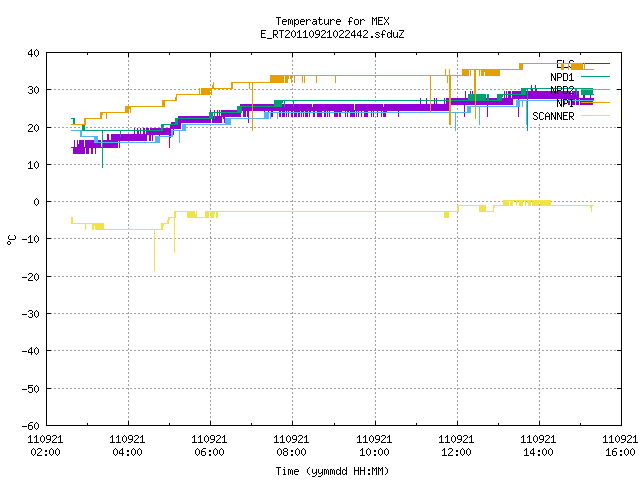This screenshot has height=480, width=640.
Task: Click the y-axis value '-10'
Action: (31, 239)
